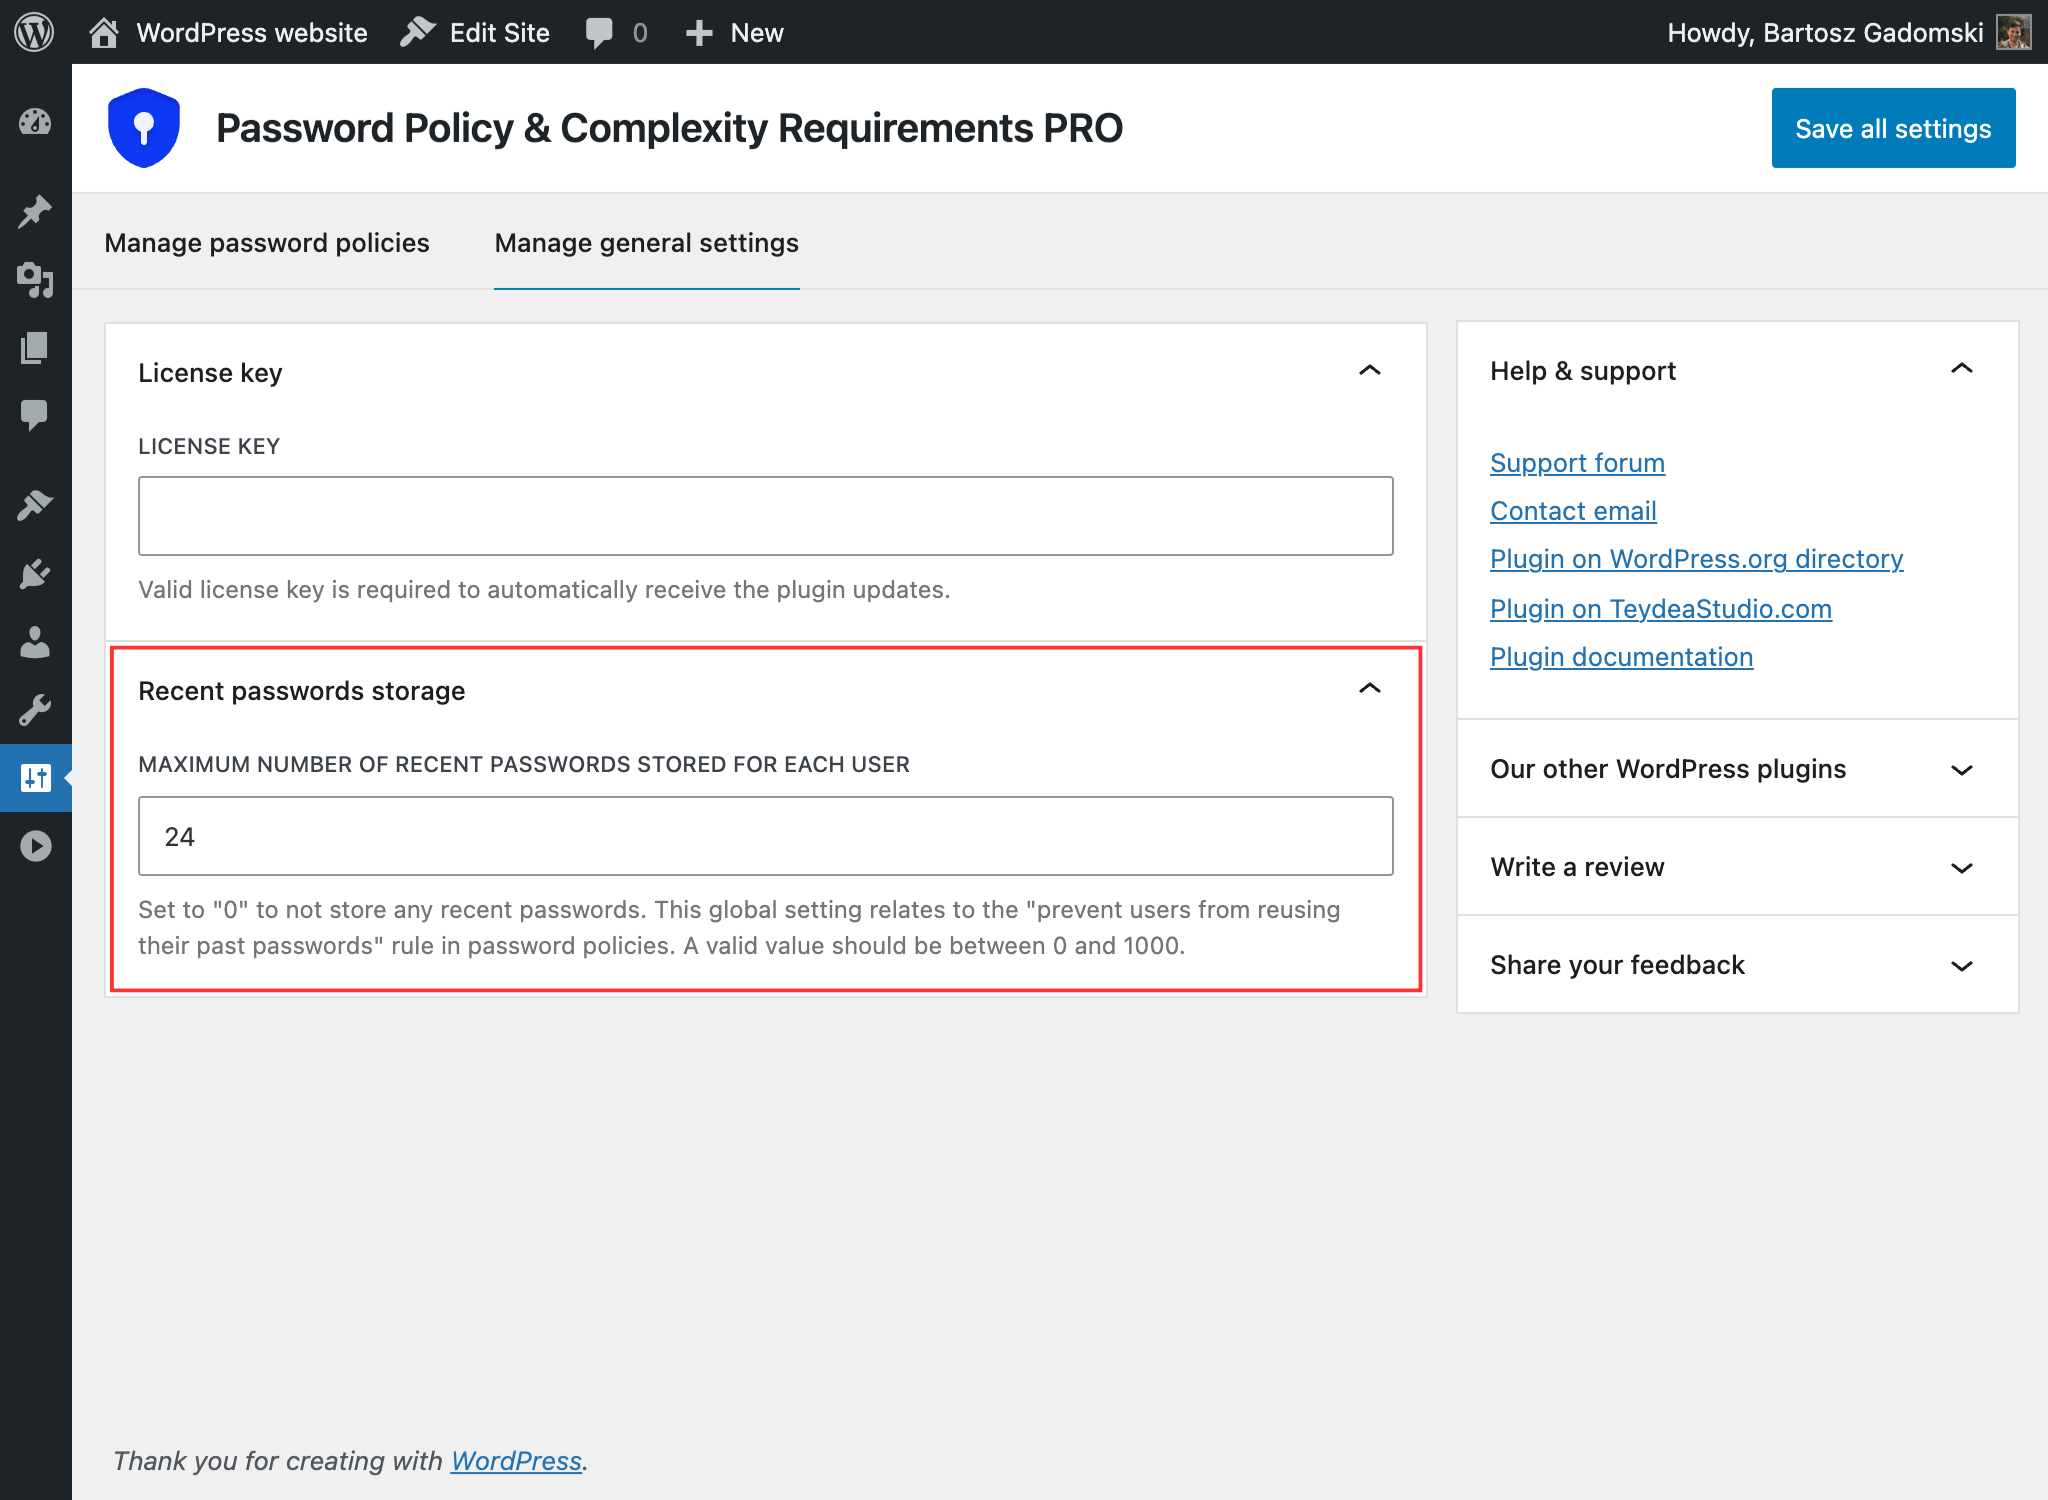Open Settings sliders sidebar icon
The height and width of the screenshot is (1500, 2048).
coord(35,778)
